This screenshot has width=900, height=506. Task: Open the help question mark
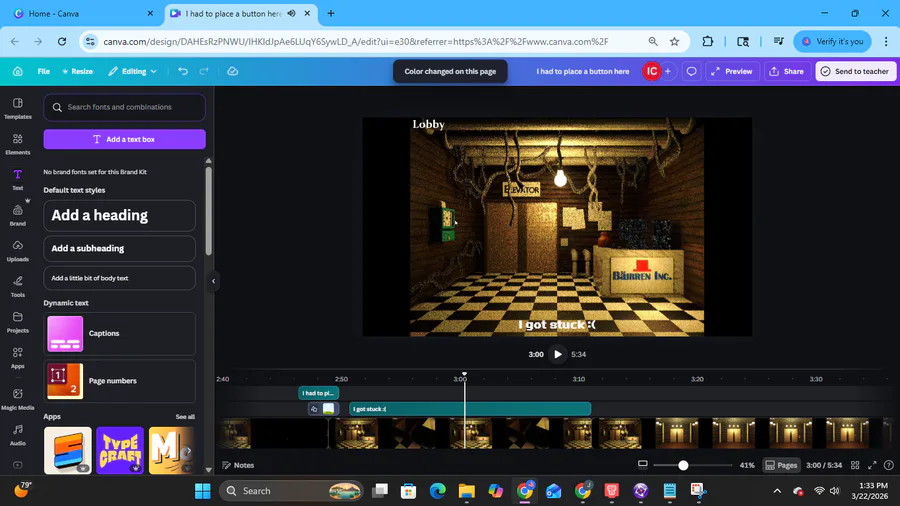[x=889, y=465]
